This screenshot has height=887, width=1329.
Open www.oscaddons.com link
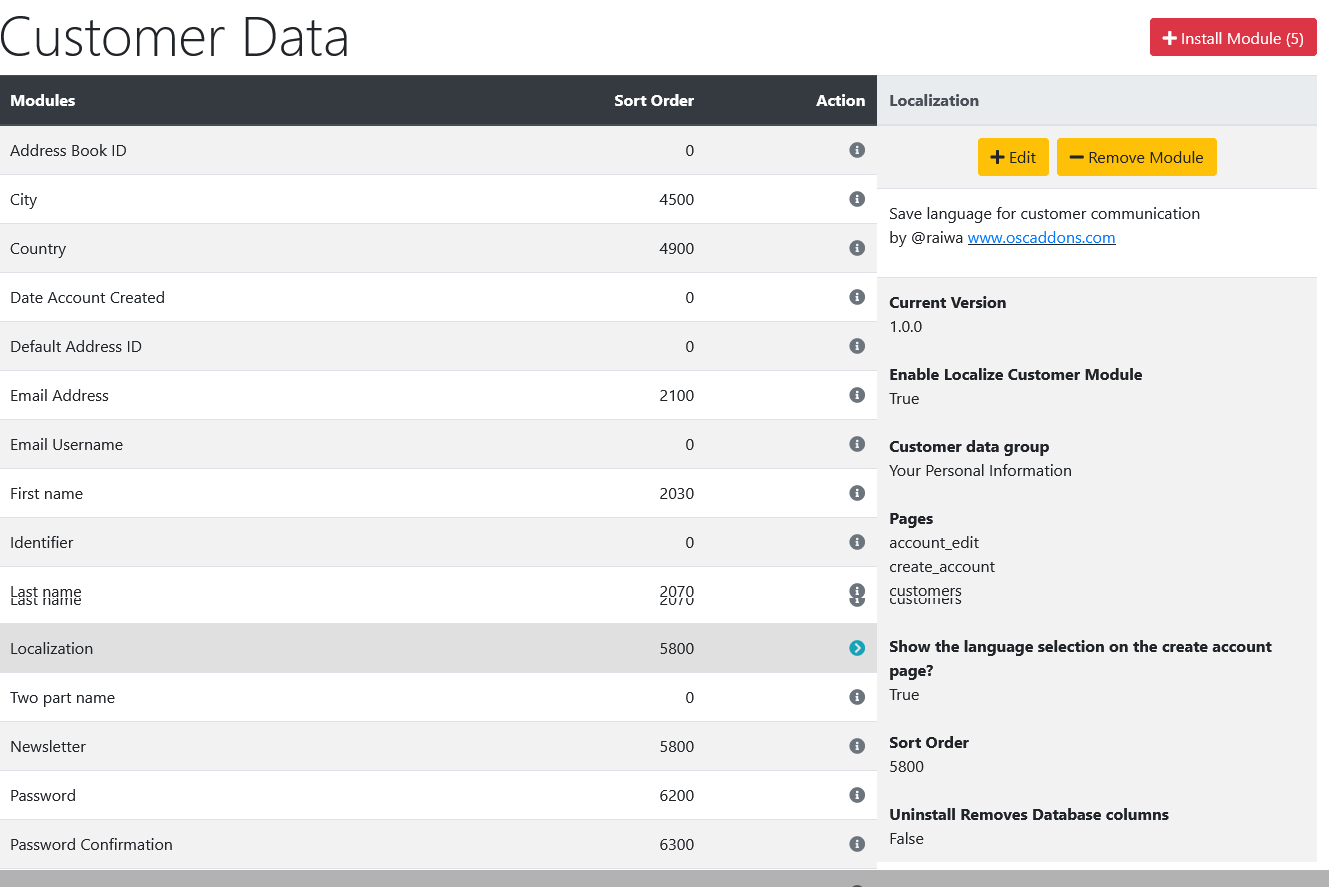pos(1042,238)
